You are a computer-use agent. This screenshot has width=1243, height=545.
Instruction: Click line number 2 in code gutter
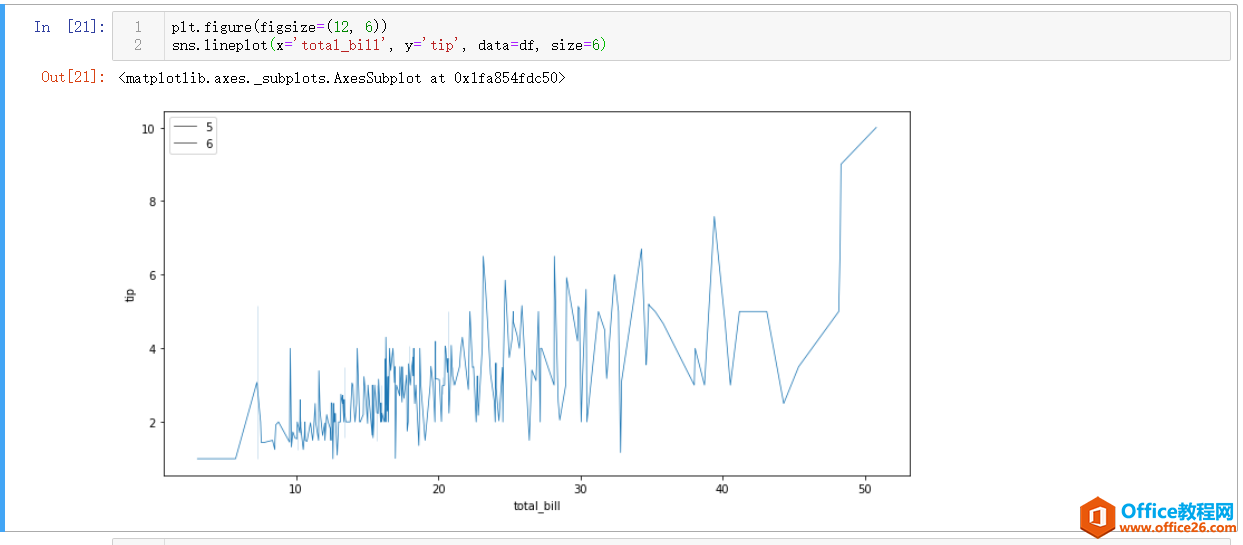click(138, 45)
